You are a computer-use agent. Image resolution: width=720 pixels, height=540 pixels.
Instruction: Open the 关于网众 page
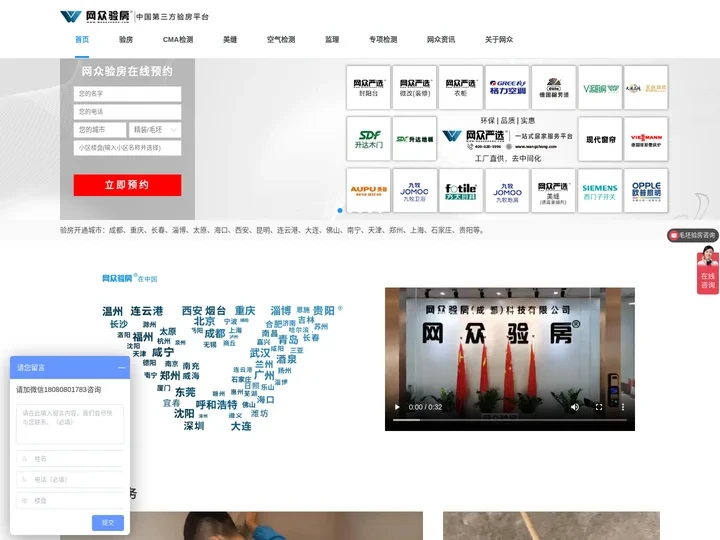(x=499, y=39)
